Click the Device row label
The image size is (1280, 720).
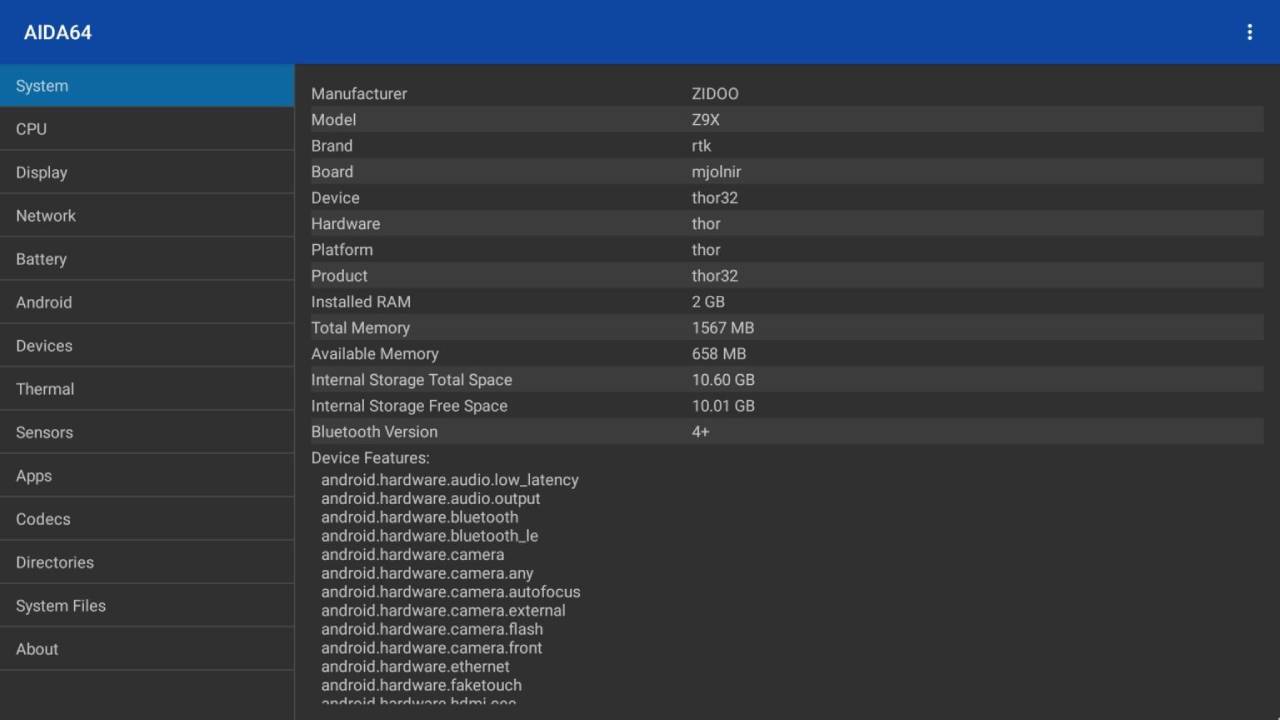click(x=335, y=198)
